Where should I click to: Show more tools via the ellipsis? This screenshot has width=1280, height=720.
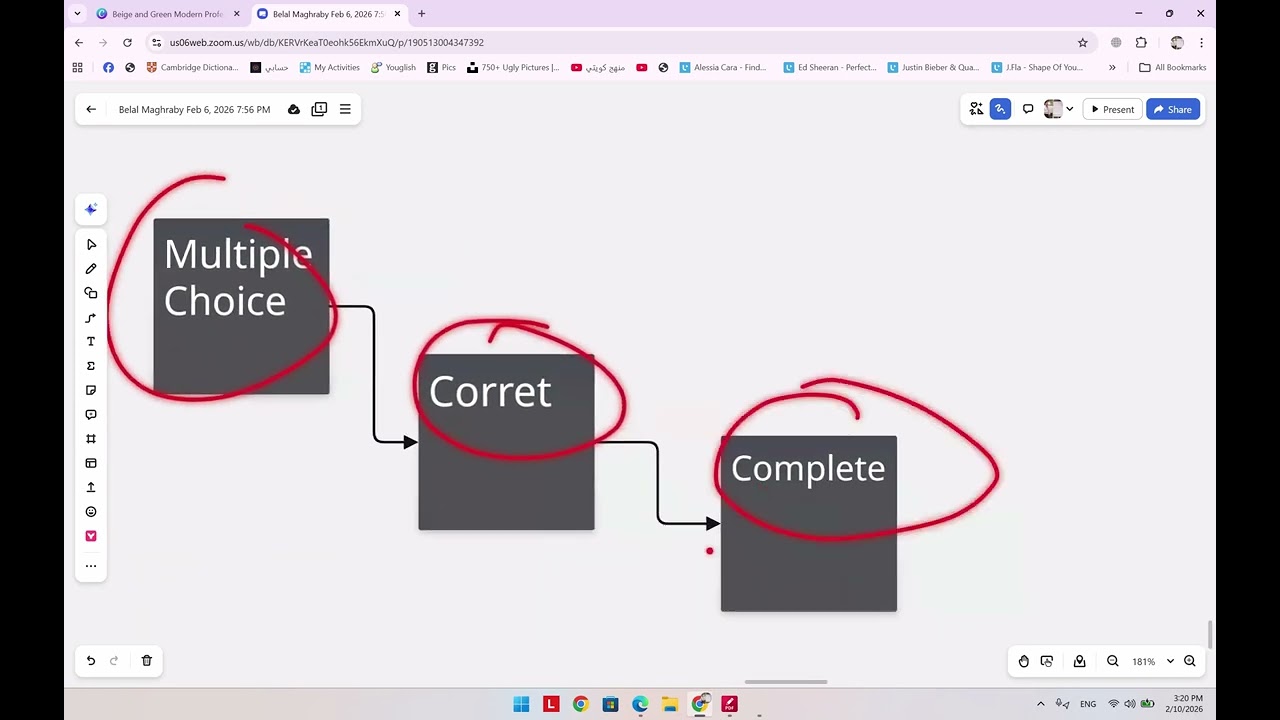tap(91, 566)
